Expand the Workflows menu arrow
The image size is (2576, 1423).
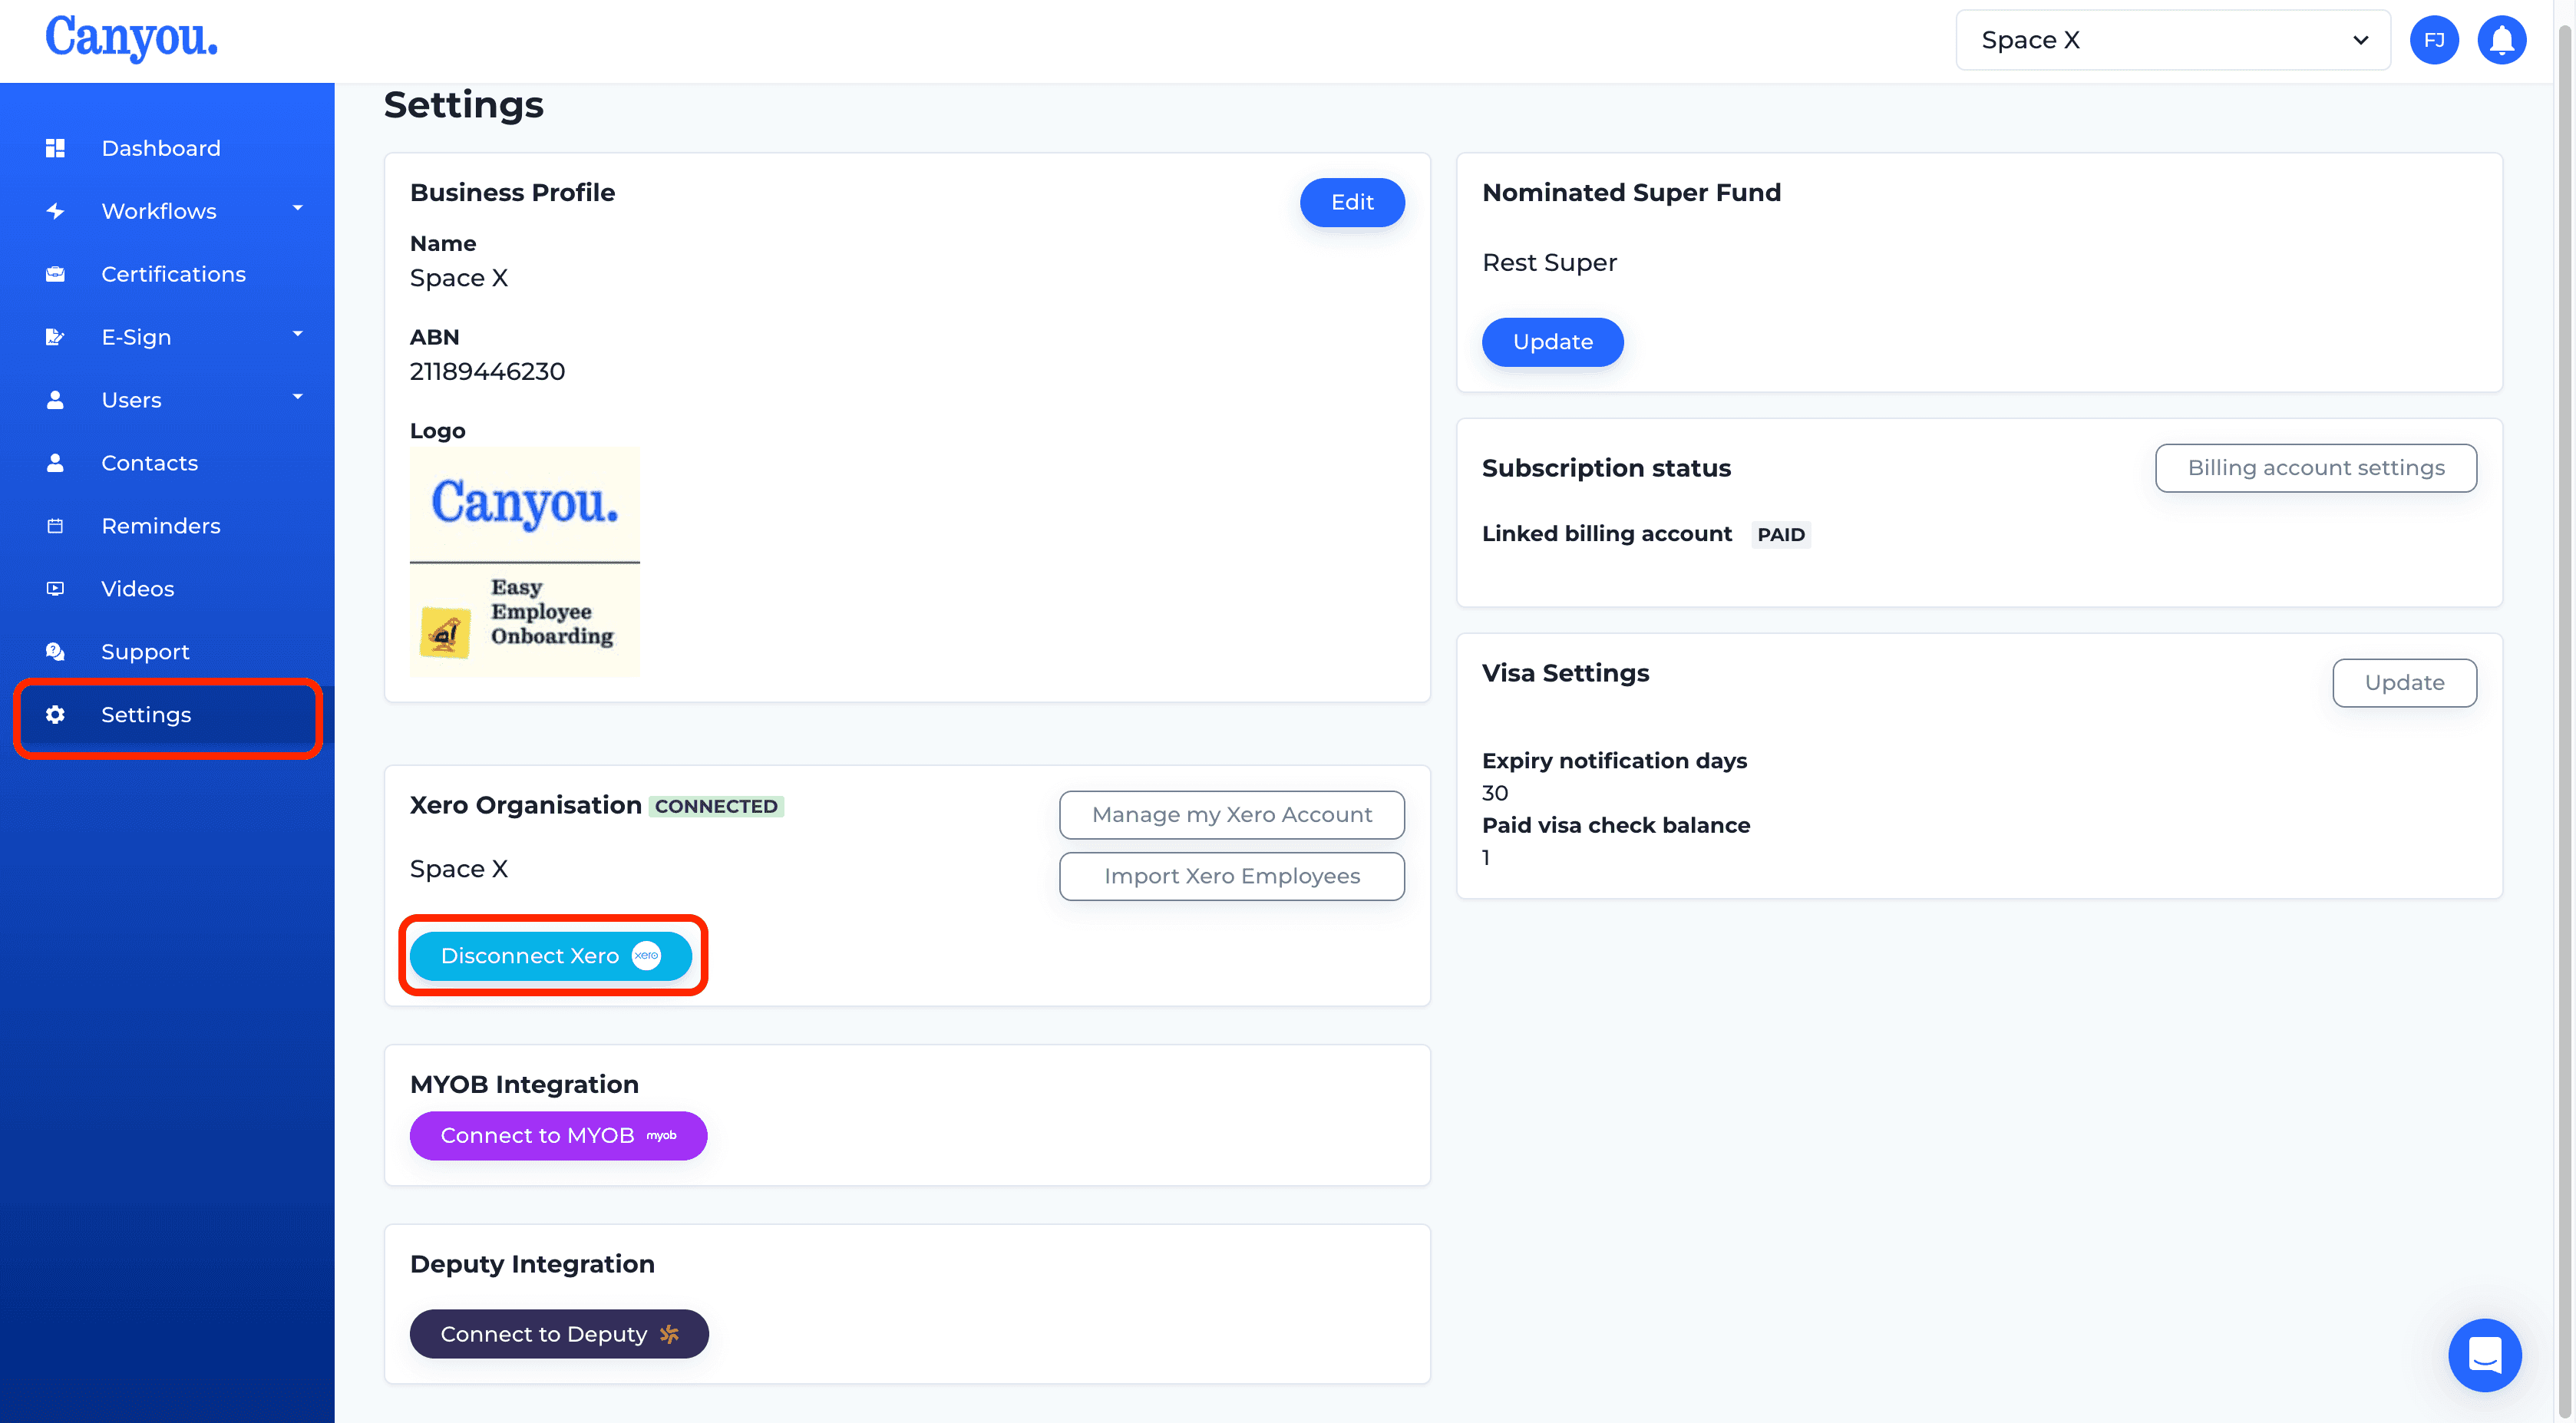pyautogui.click(x=298, y=209)
